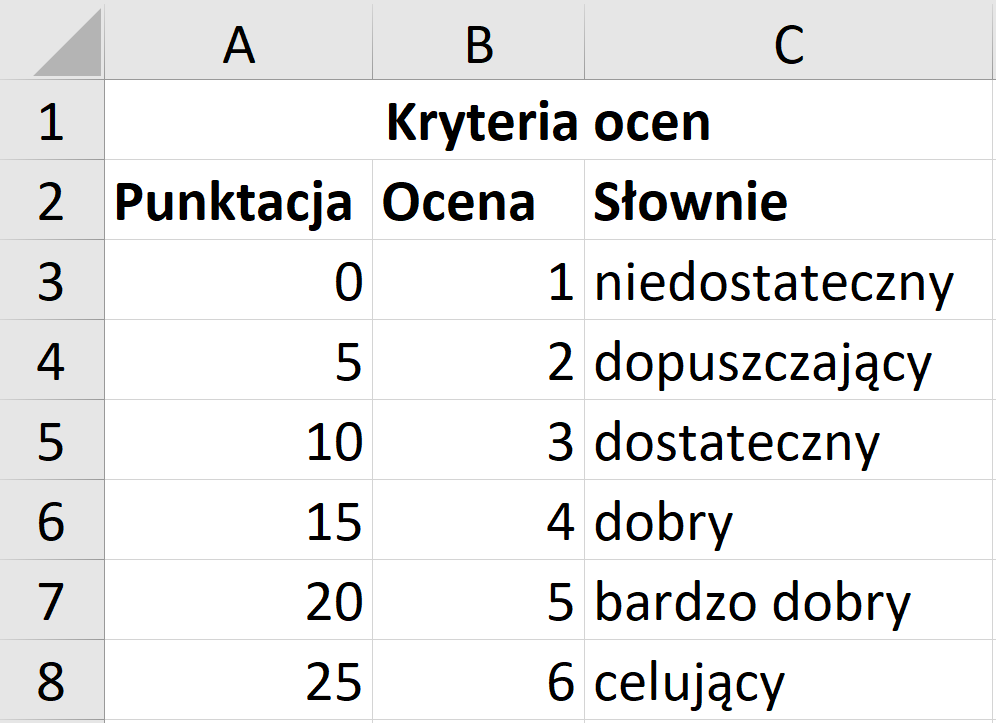This screenshot has width=996, height=723.
Task: Click the cell with points value 15
Action: tap(239, 520)
